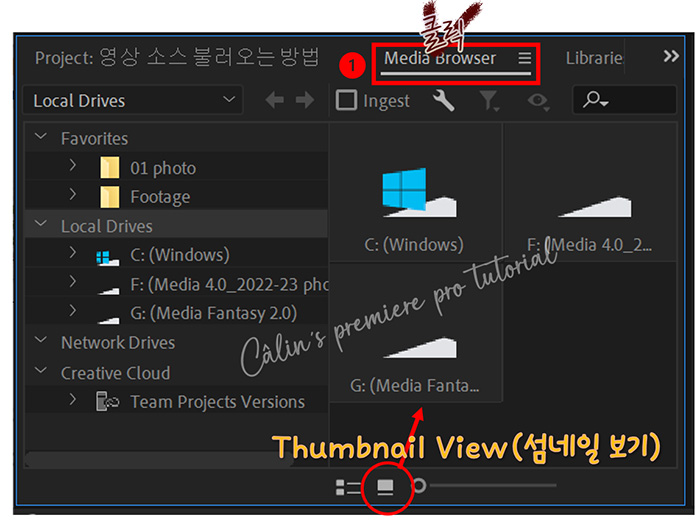Select Local Drives tree heading
Image resolution: width=700 pixels, height=521 pixels.
[x=107, y=226]
